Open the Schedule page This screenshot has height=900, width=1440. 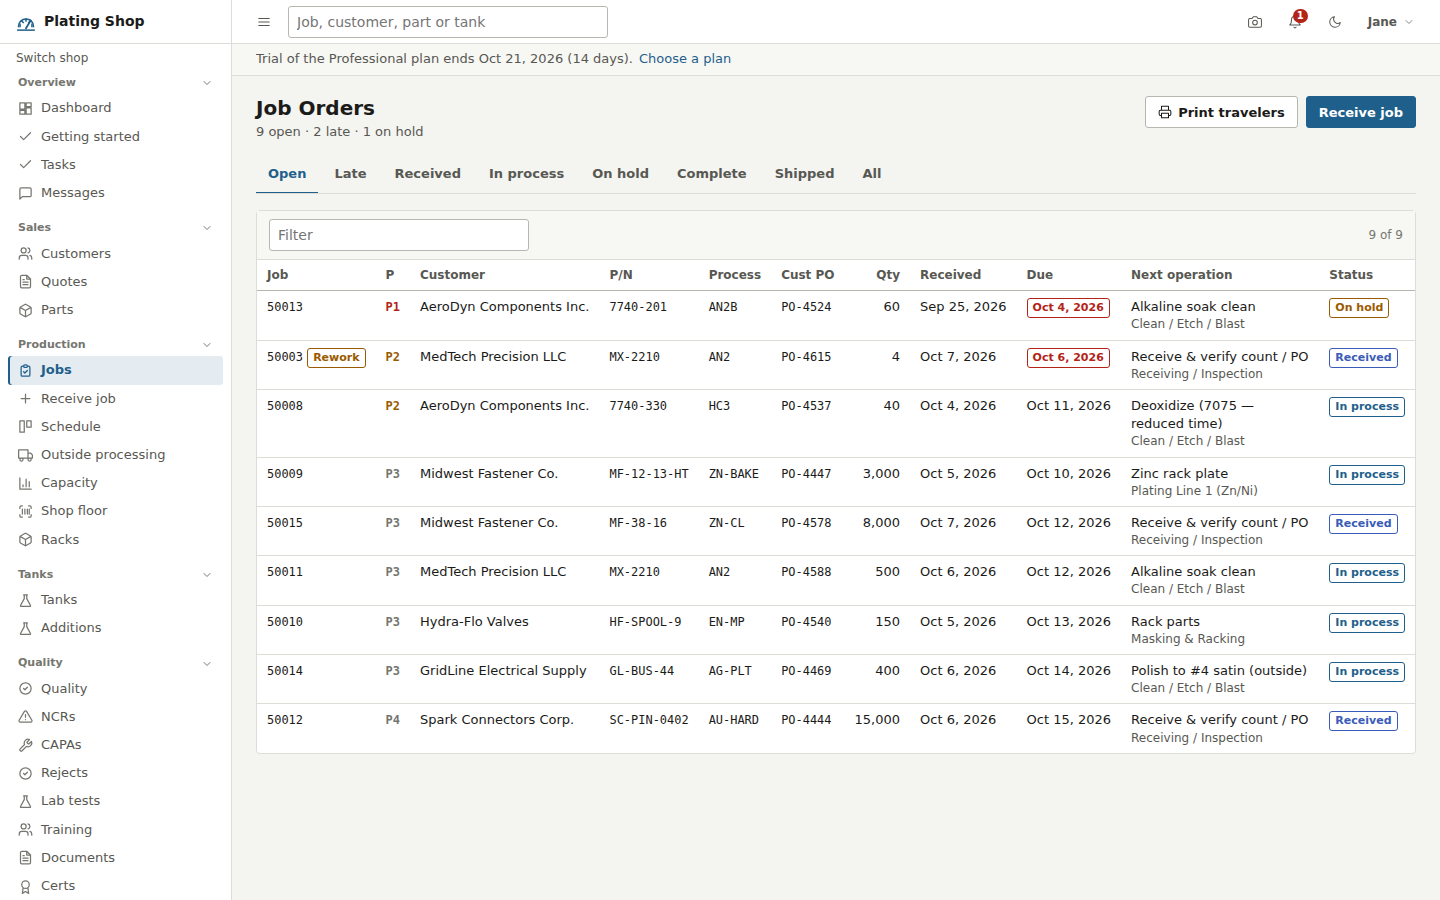tap(115, 426)
